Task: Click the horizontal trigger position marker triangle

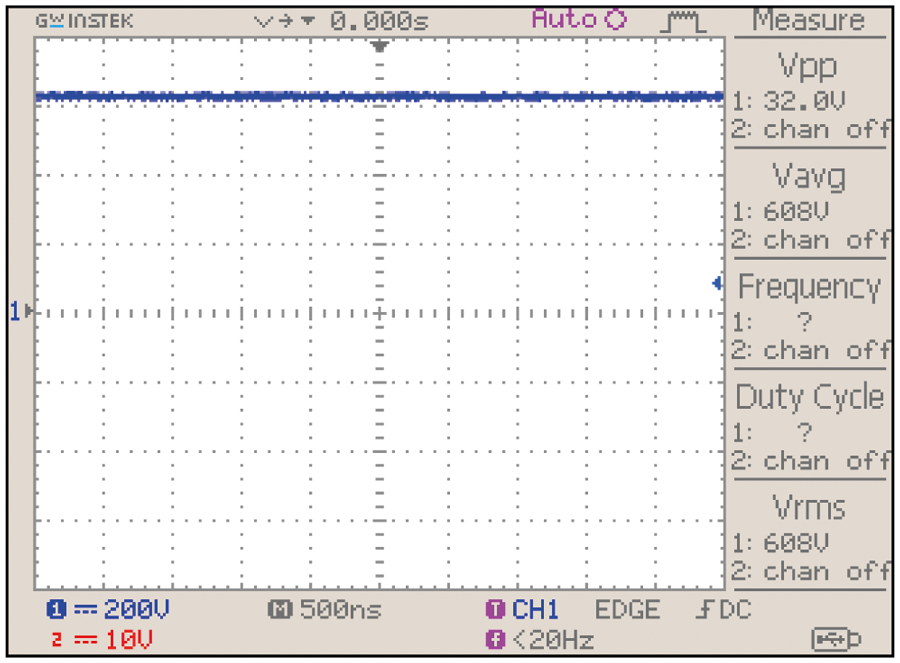Action: click(379, 47)
